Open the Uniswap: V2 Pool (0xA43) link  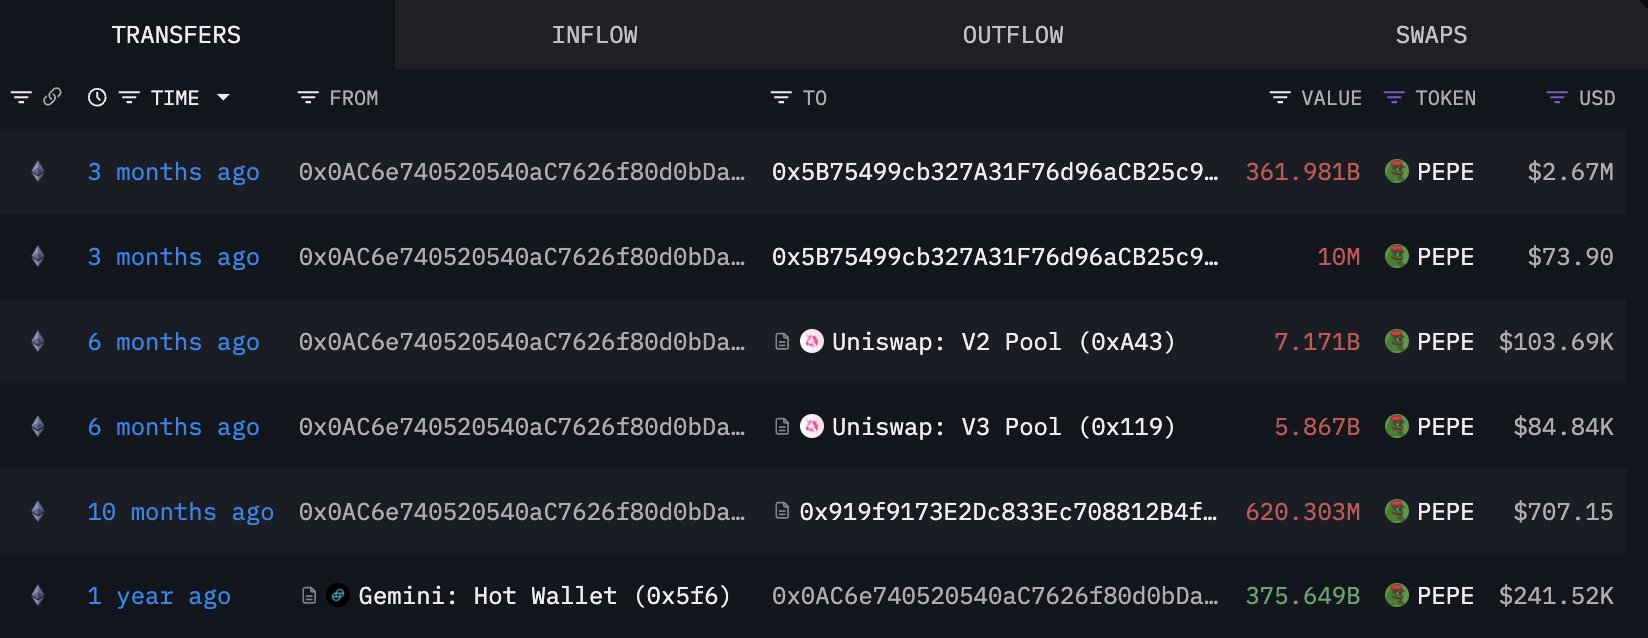click(x=1003, y=342)
